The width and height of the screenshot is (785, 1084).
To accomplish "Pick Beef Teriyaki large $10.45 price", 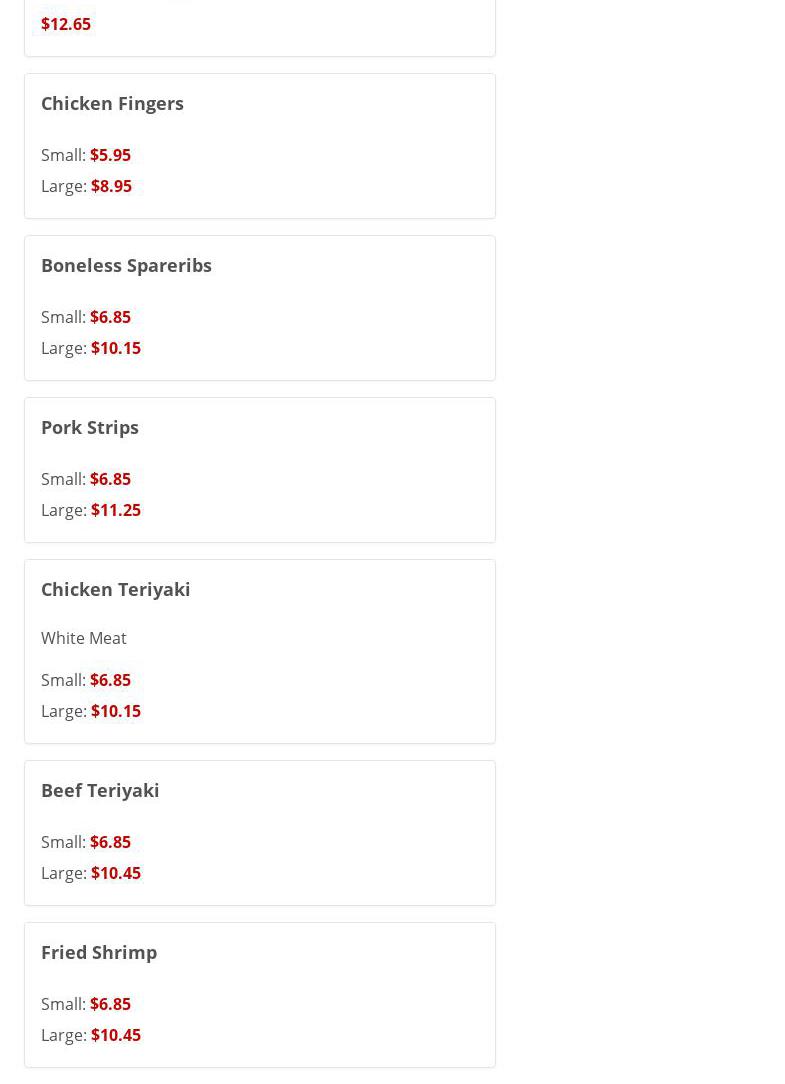I will click(x=115, y=873).
